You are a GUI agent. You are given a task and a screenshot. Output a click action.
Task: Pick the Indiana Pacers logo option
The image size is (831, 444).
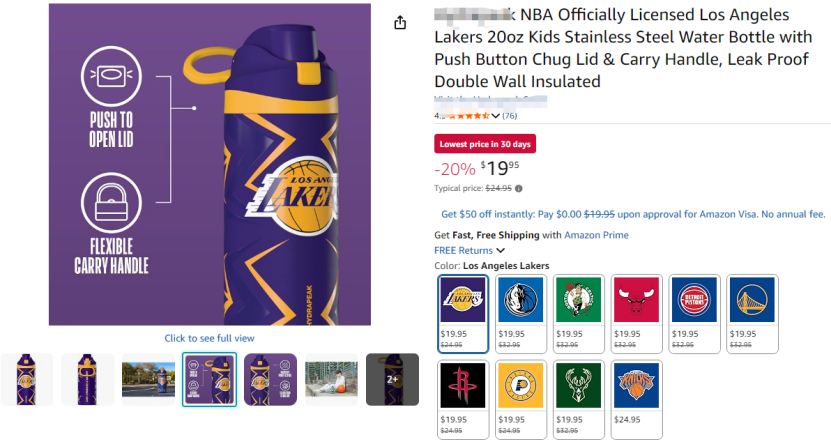(x=521, y=399)
